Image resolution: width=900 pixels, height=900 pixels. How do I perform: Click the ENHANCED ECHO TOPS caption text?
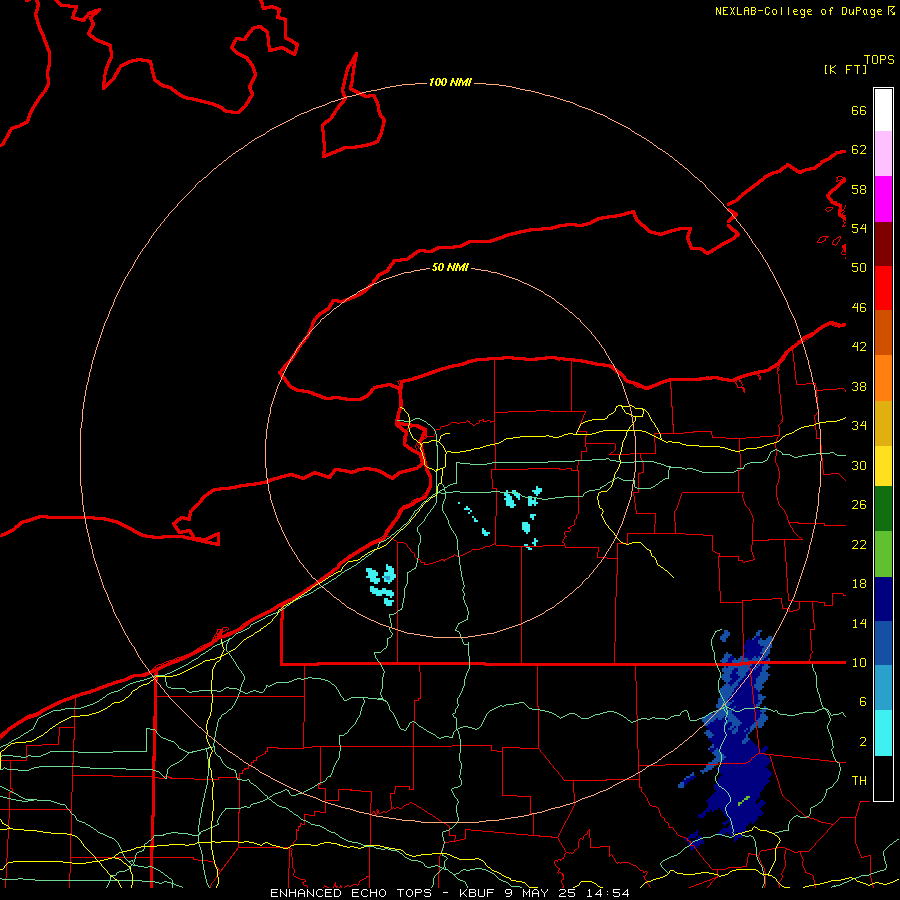[351, 893]
